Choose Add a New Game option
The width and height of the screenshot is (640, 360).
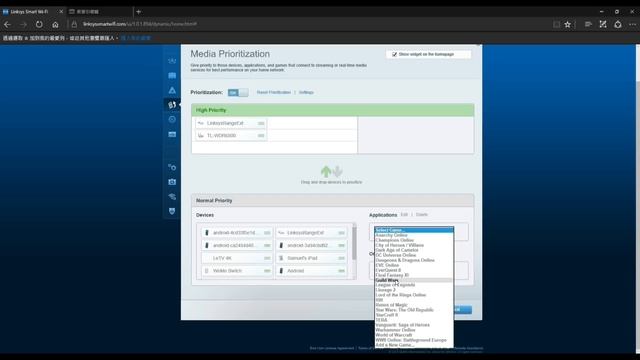(x=413, y=345)
